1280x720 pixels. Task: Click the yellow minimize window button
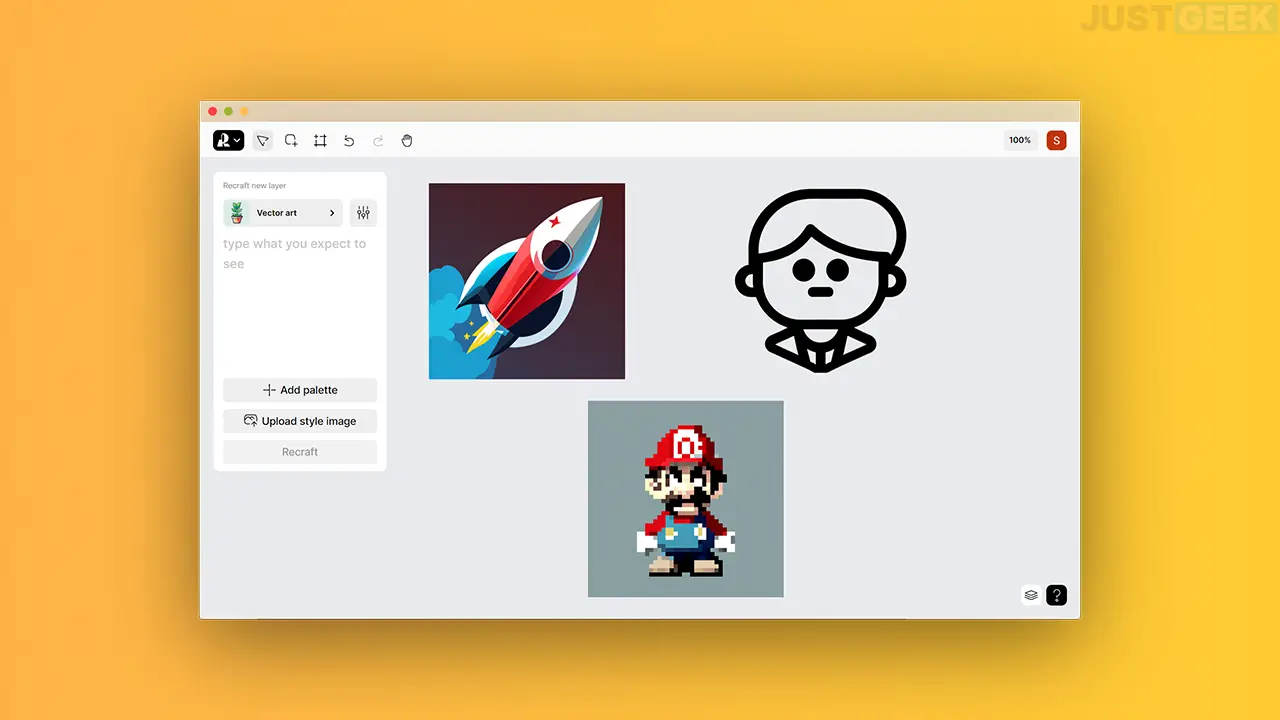[x=244, y=111]
